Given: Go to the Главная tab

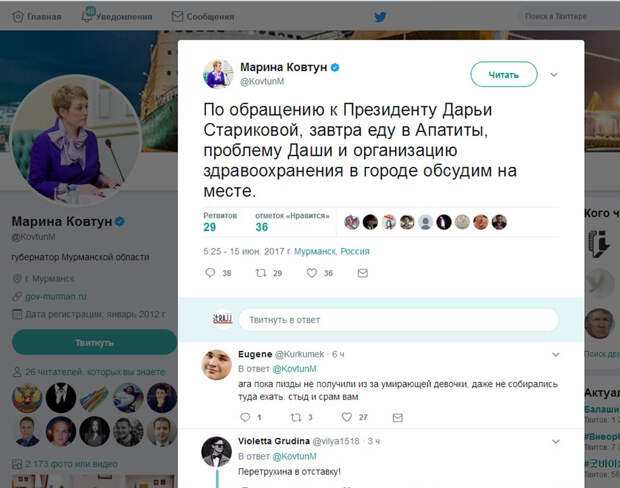Looking at the screenshot, I should pos(37,17).
